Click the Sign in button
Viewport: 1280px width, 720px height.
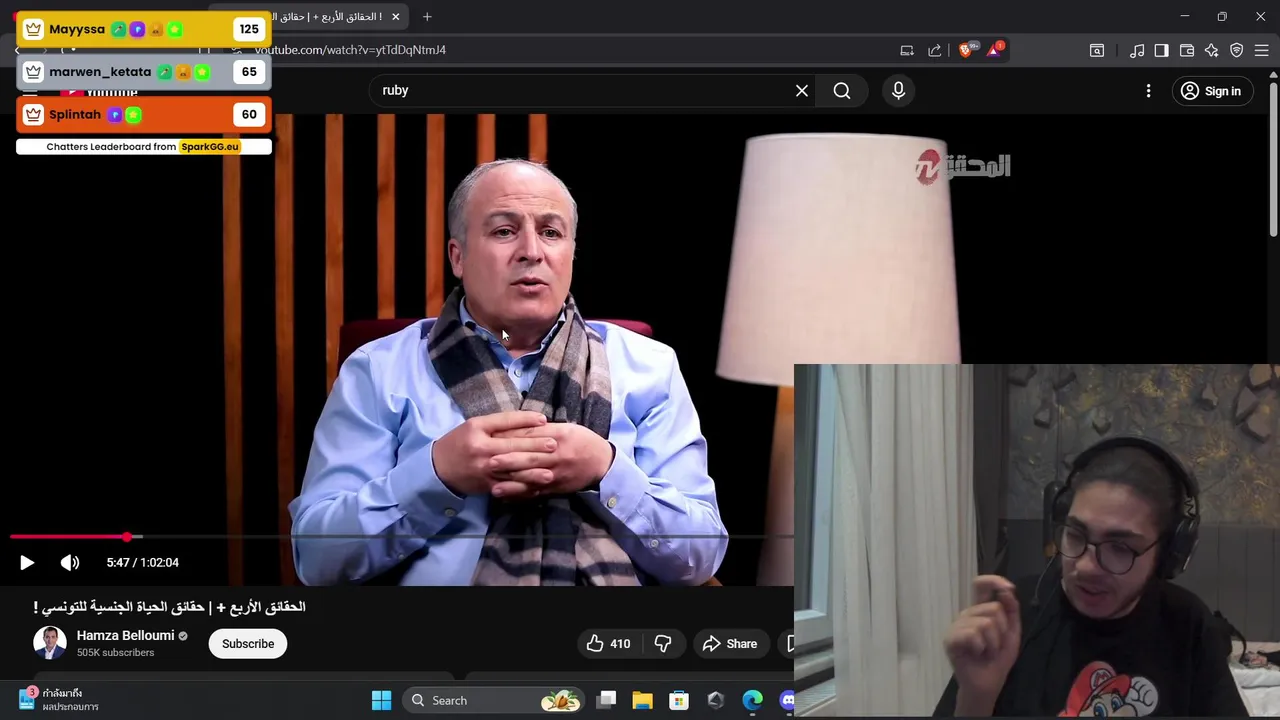tap(1211, 91)
